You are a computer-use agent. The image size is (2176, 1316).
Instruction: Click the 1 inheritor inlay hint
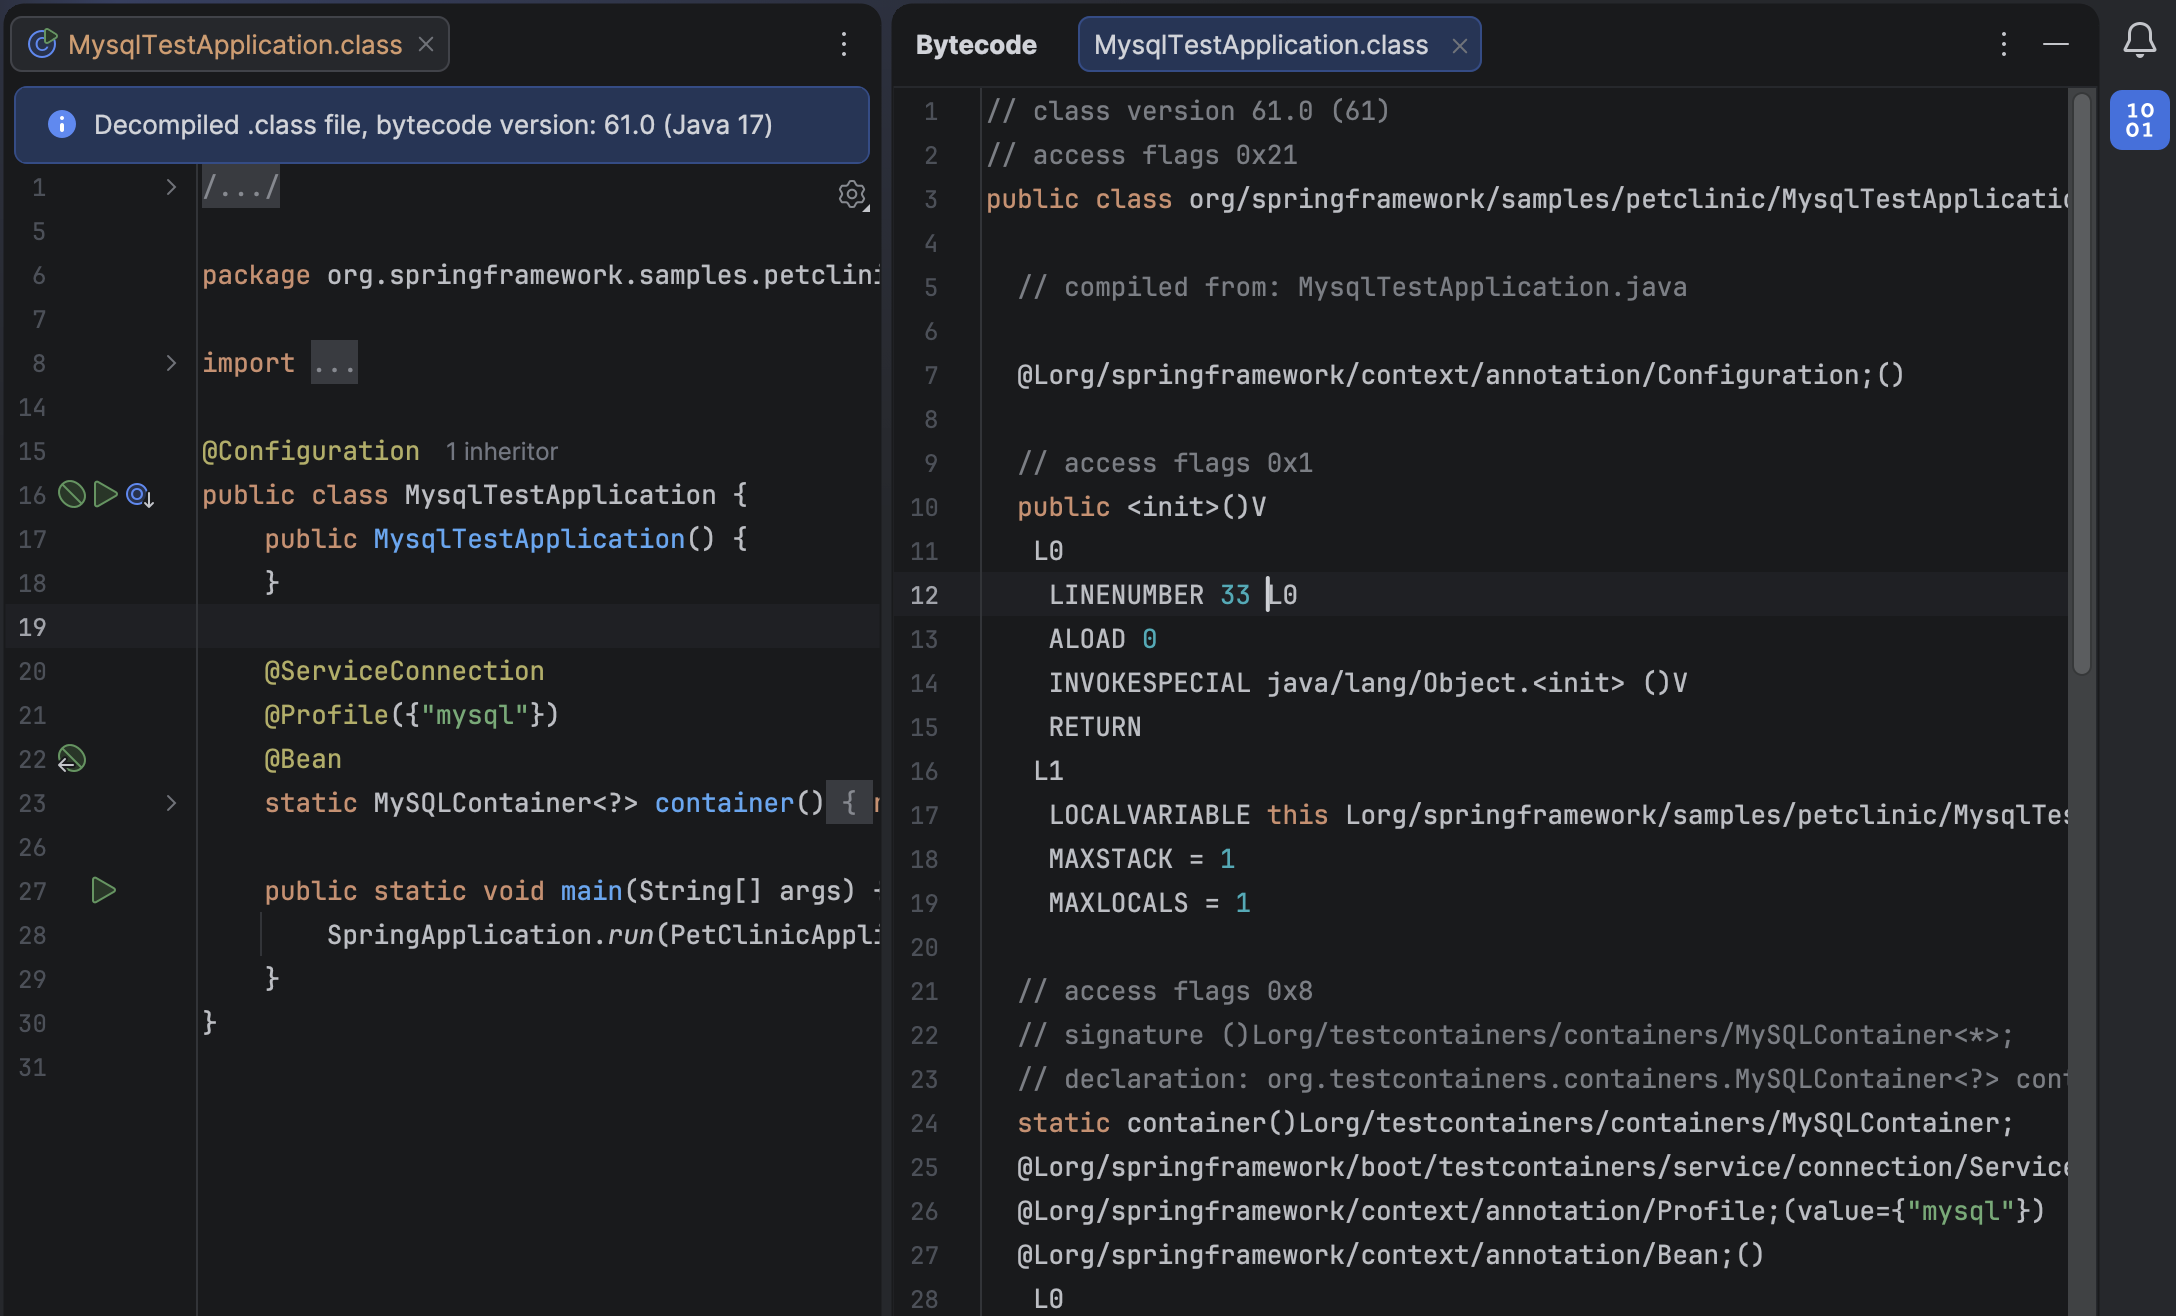point(502,451)
